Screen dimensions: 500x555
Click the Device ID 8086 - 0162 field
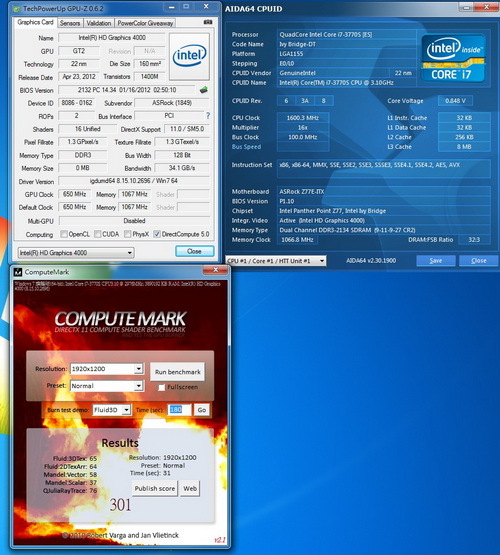77,103
